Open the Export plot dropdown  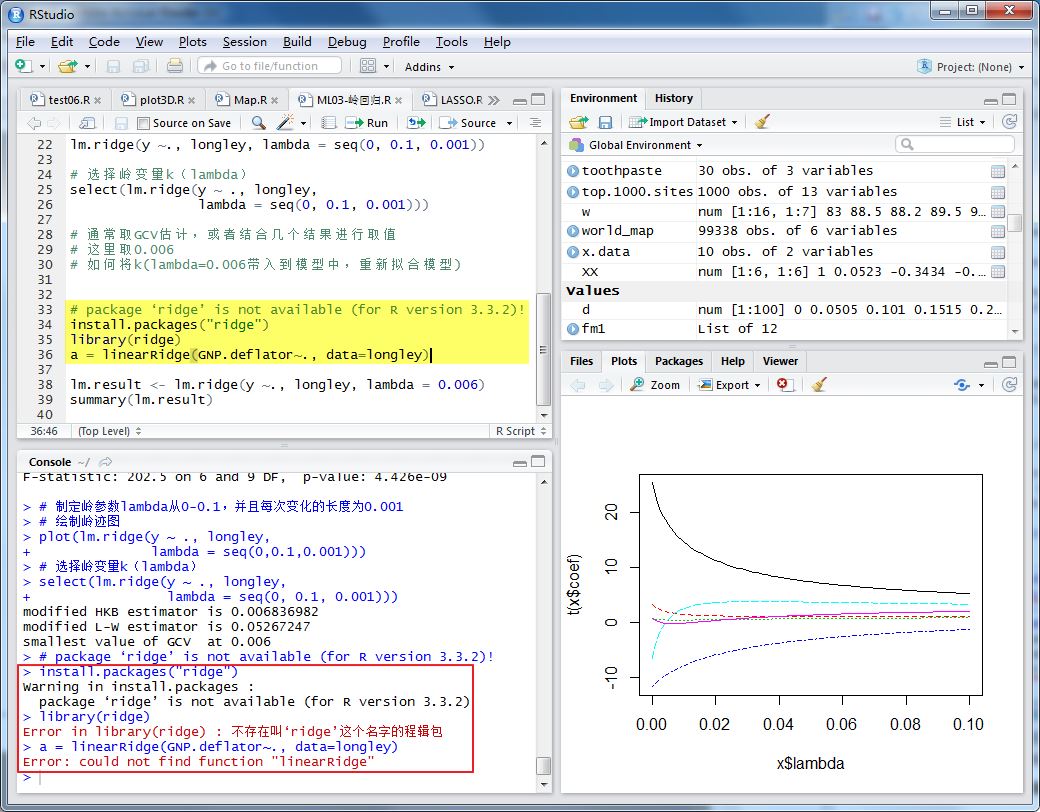click(732, 385)
